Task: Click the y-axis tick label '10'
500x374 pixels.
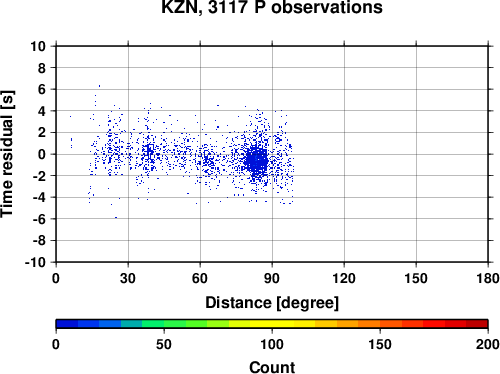Action: coord(38,46)
